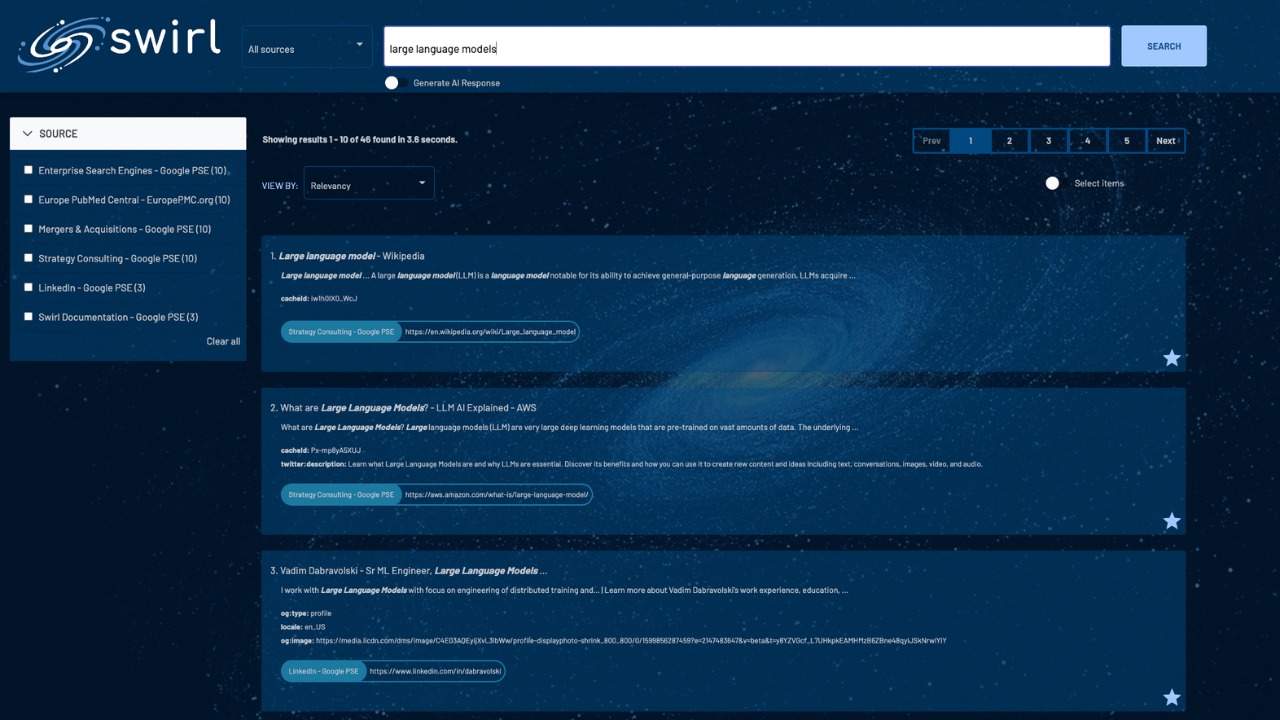Image resolution: width=1280 pixels, height=720 pixels.
Task: Open the aws.amazon.com what-is URL
Action: pyautogui.click(x=497, y=494)
